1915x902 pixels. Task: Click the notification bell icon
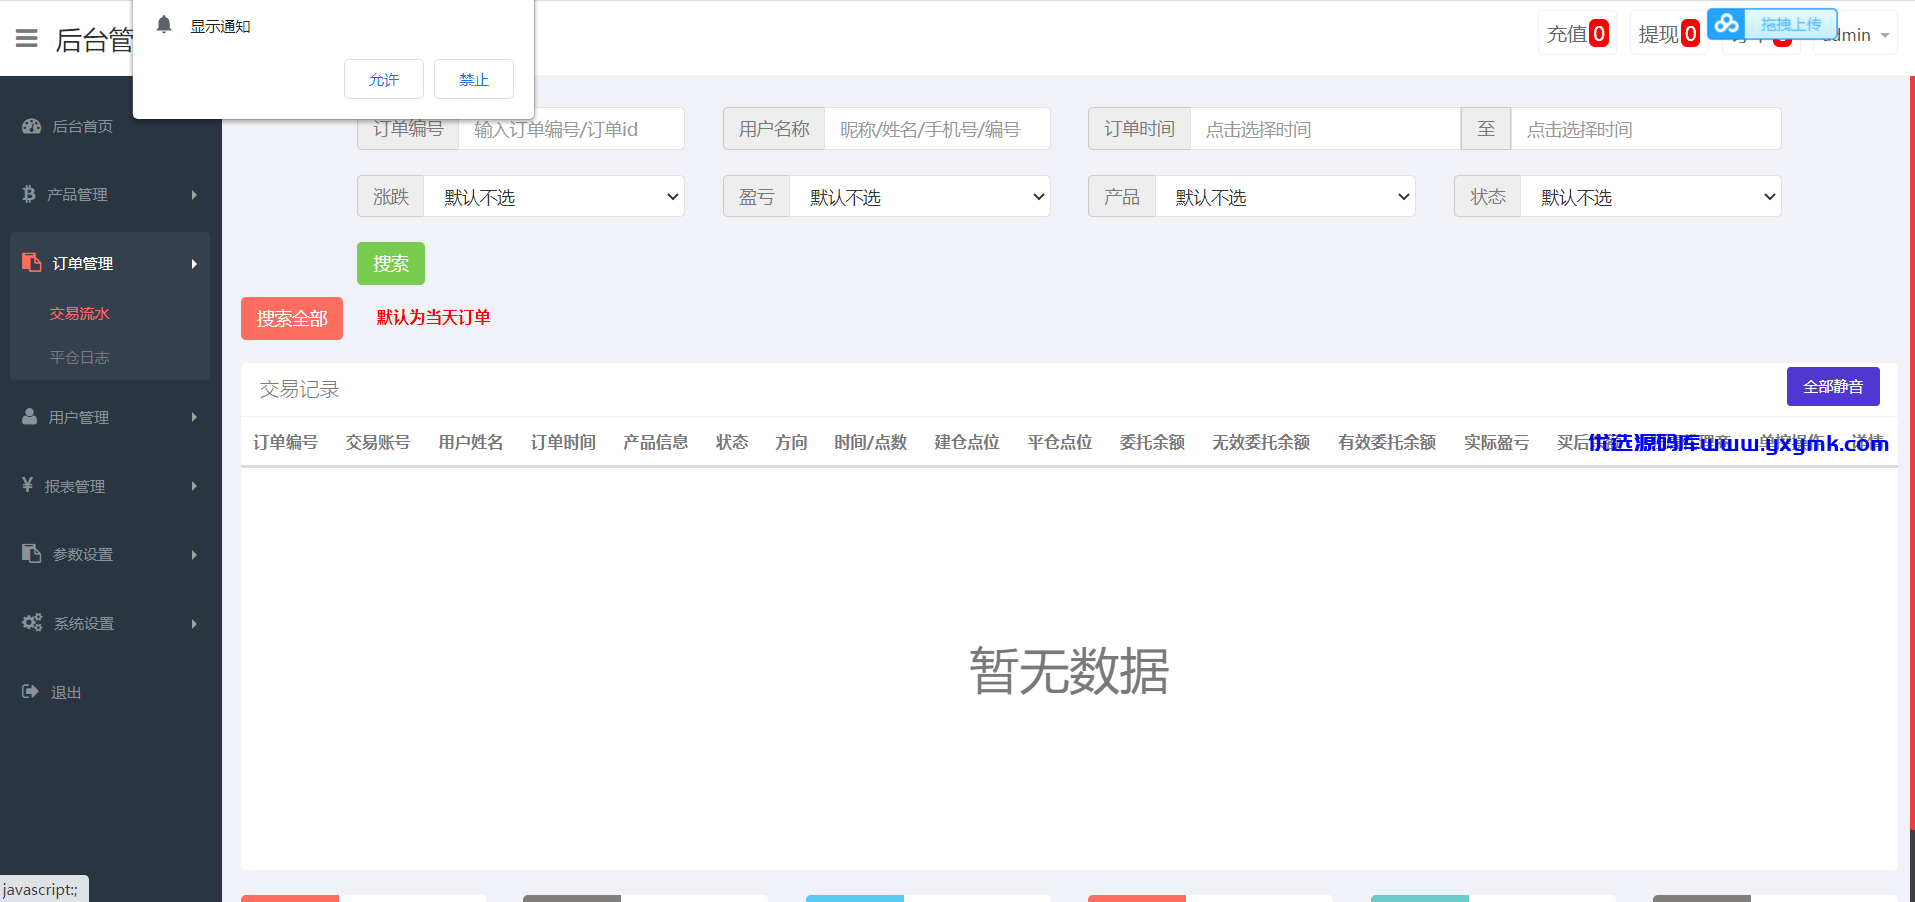[164, 24]
